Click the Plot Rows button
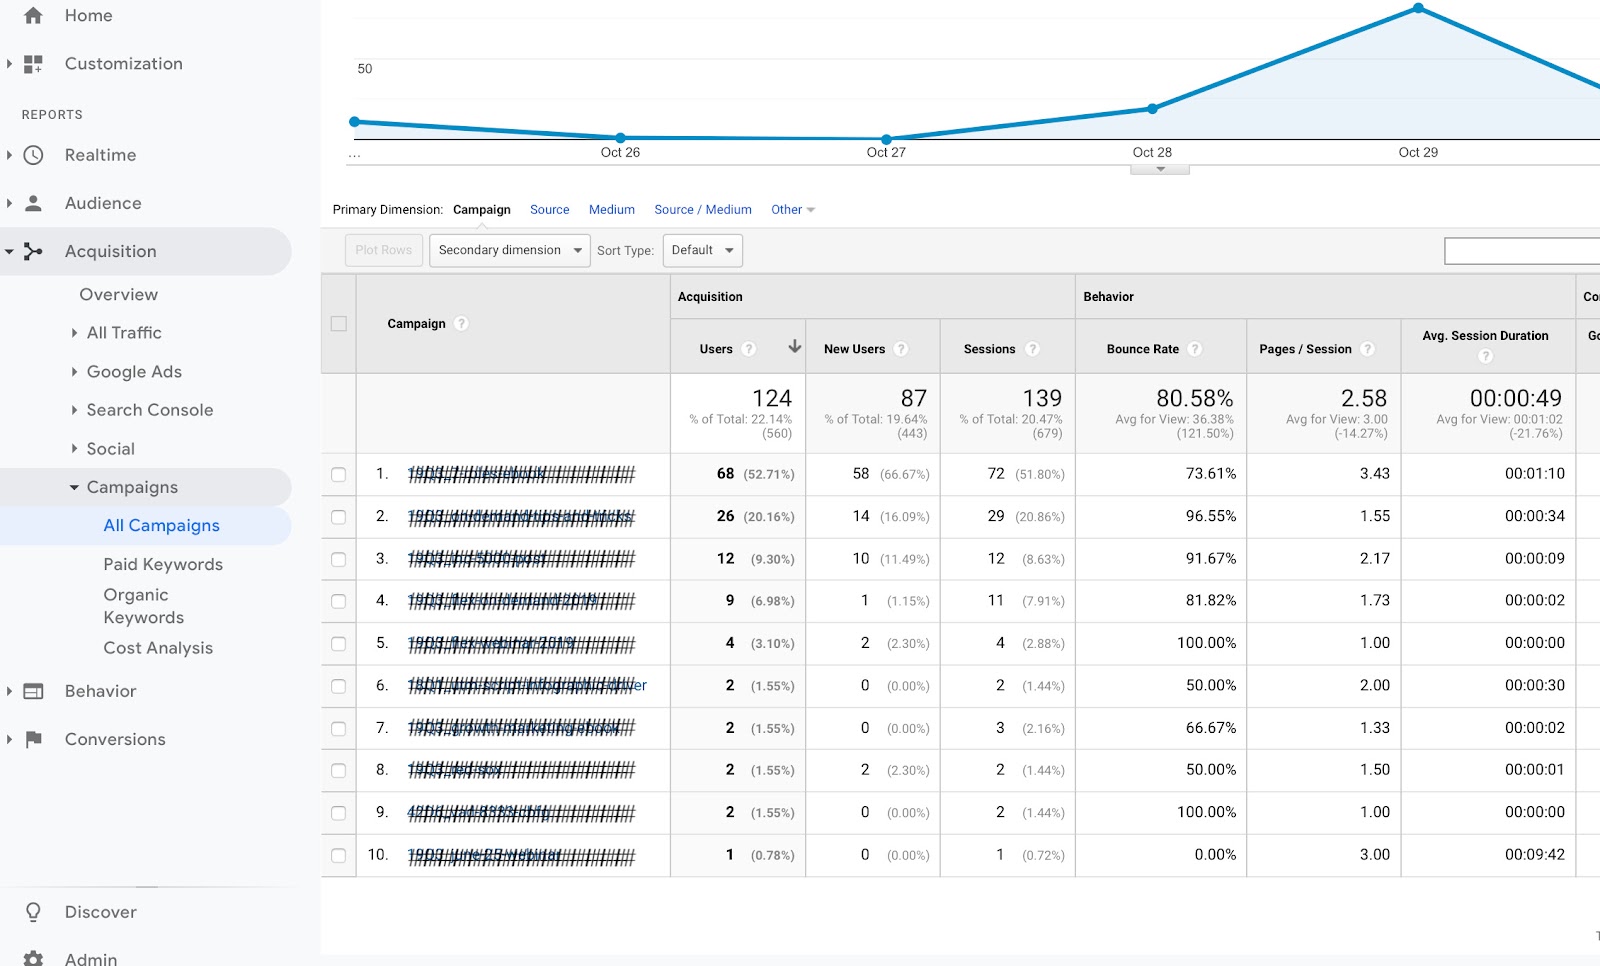 click(x=383, y=250)
